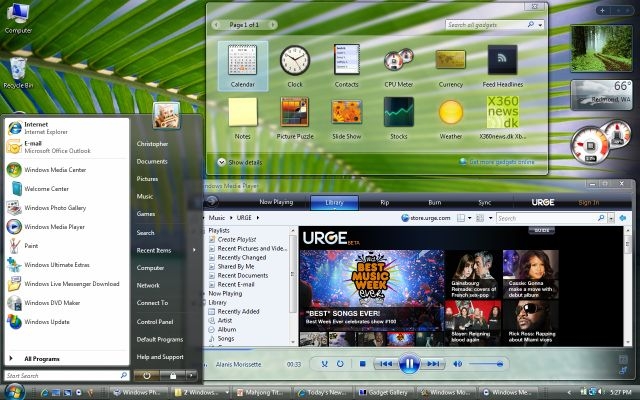The width and height of the screenshot is (640, 400).
Task: Open Control Panel from Start menu
Action: coord(155,322)
